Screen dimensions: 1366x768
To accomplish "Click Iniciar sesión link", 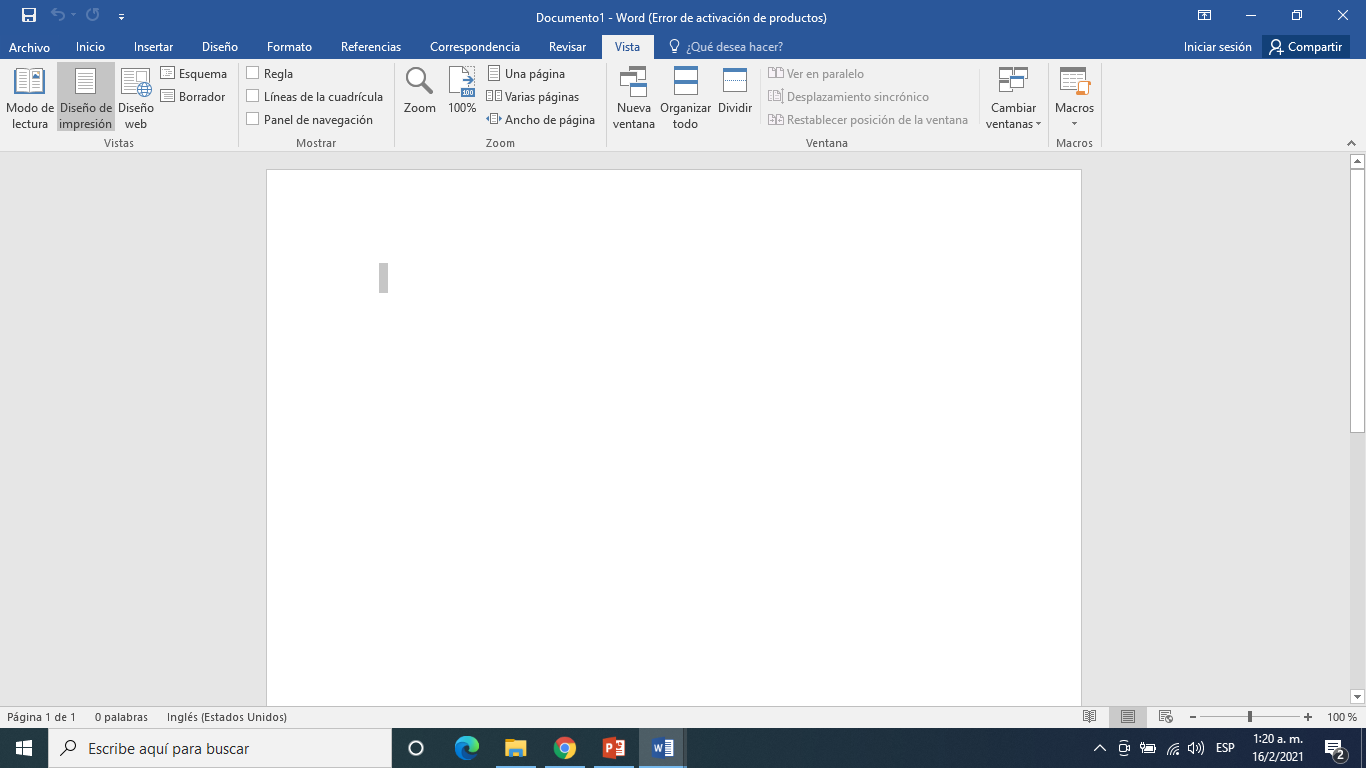I will (1217, 47).
